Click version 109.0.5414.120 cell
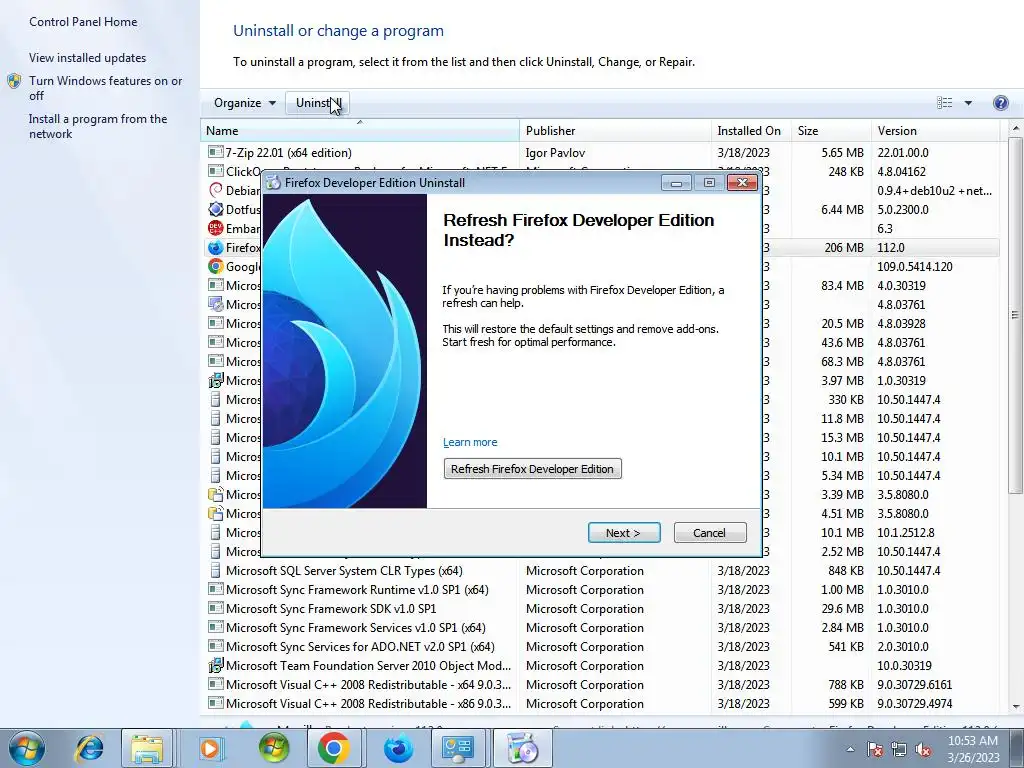Screen dimensions: 1024x768 click(x=915, y=266)
